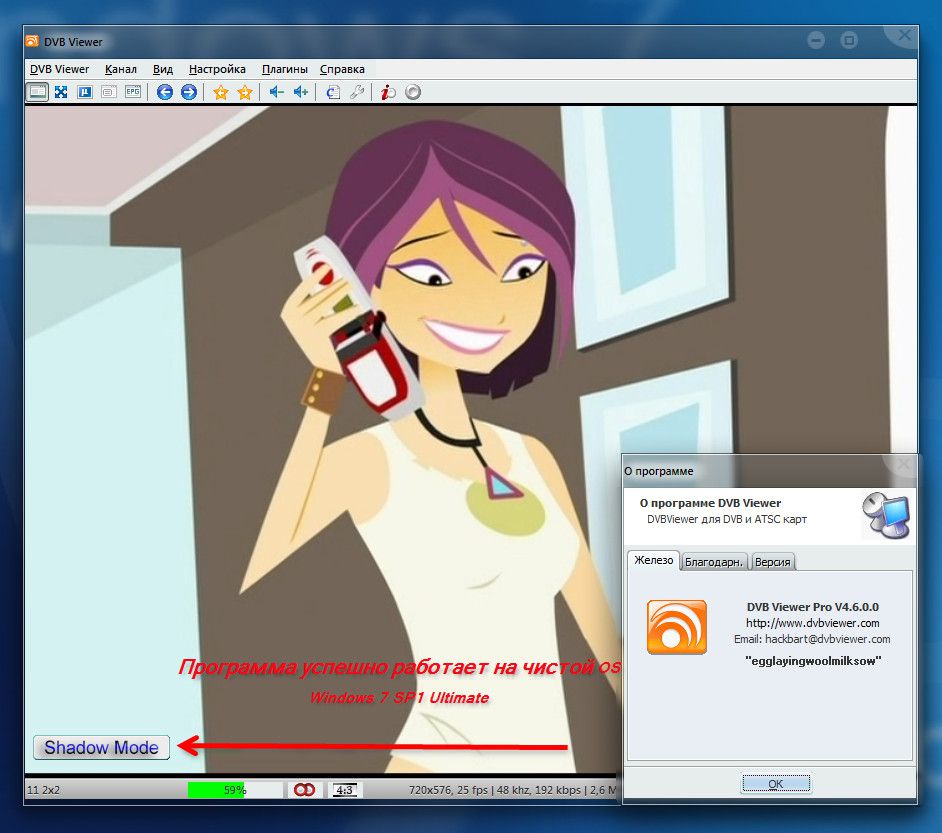This screenshot has height=833, width=942.
Task: Open the channel list document icon
Action: pyautogui.click(x=333, y=92)
